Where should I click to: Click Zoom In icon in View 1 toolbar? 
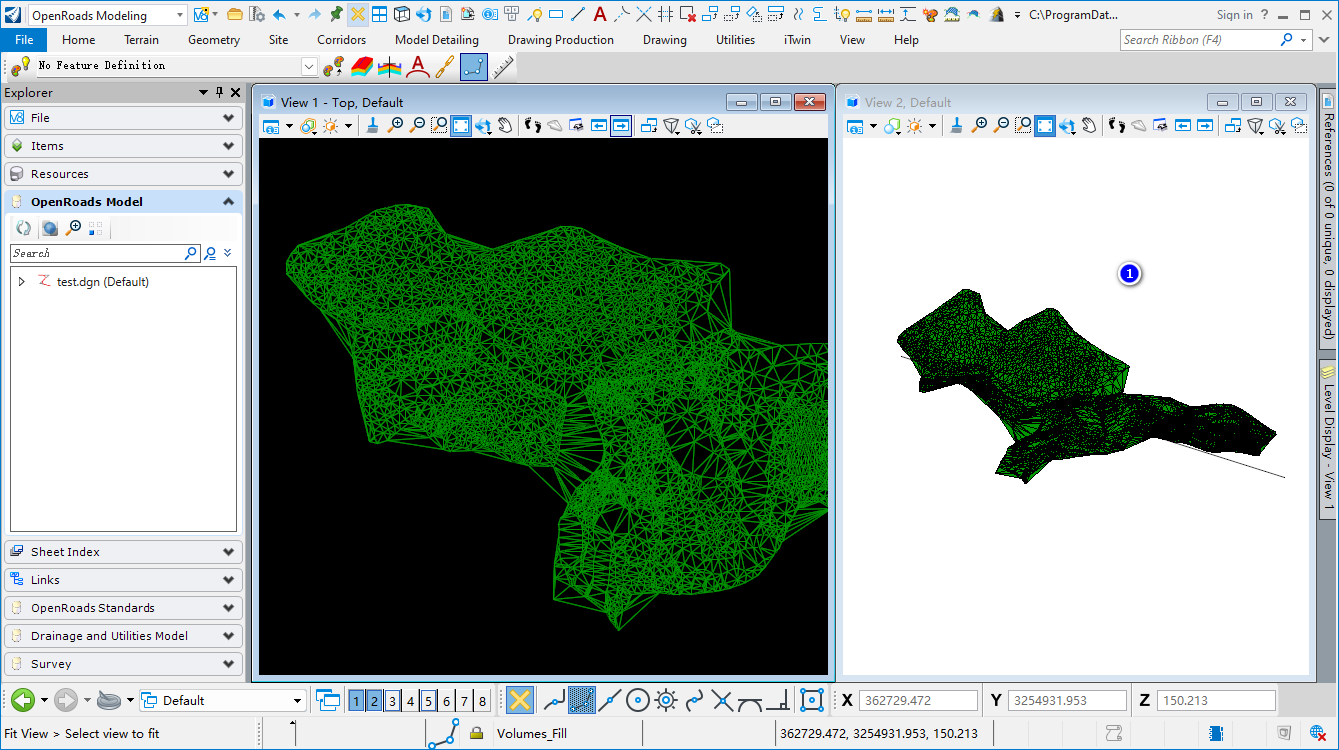tap(396, 126)
